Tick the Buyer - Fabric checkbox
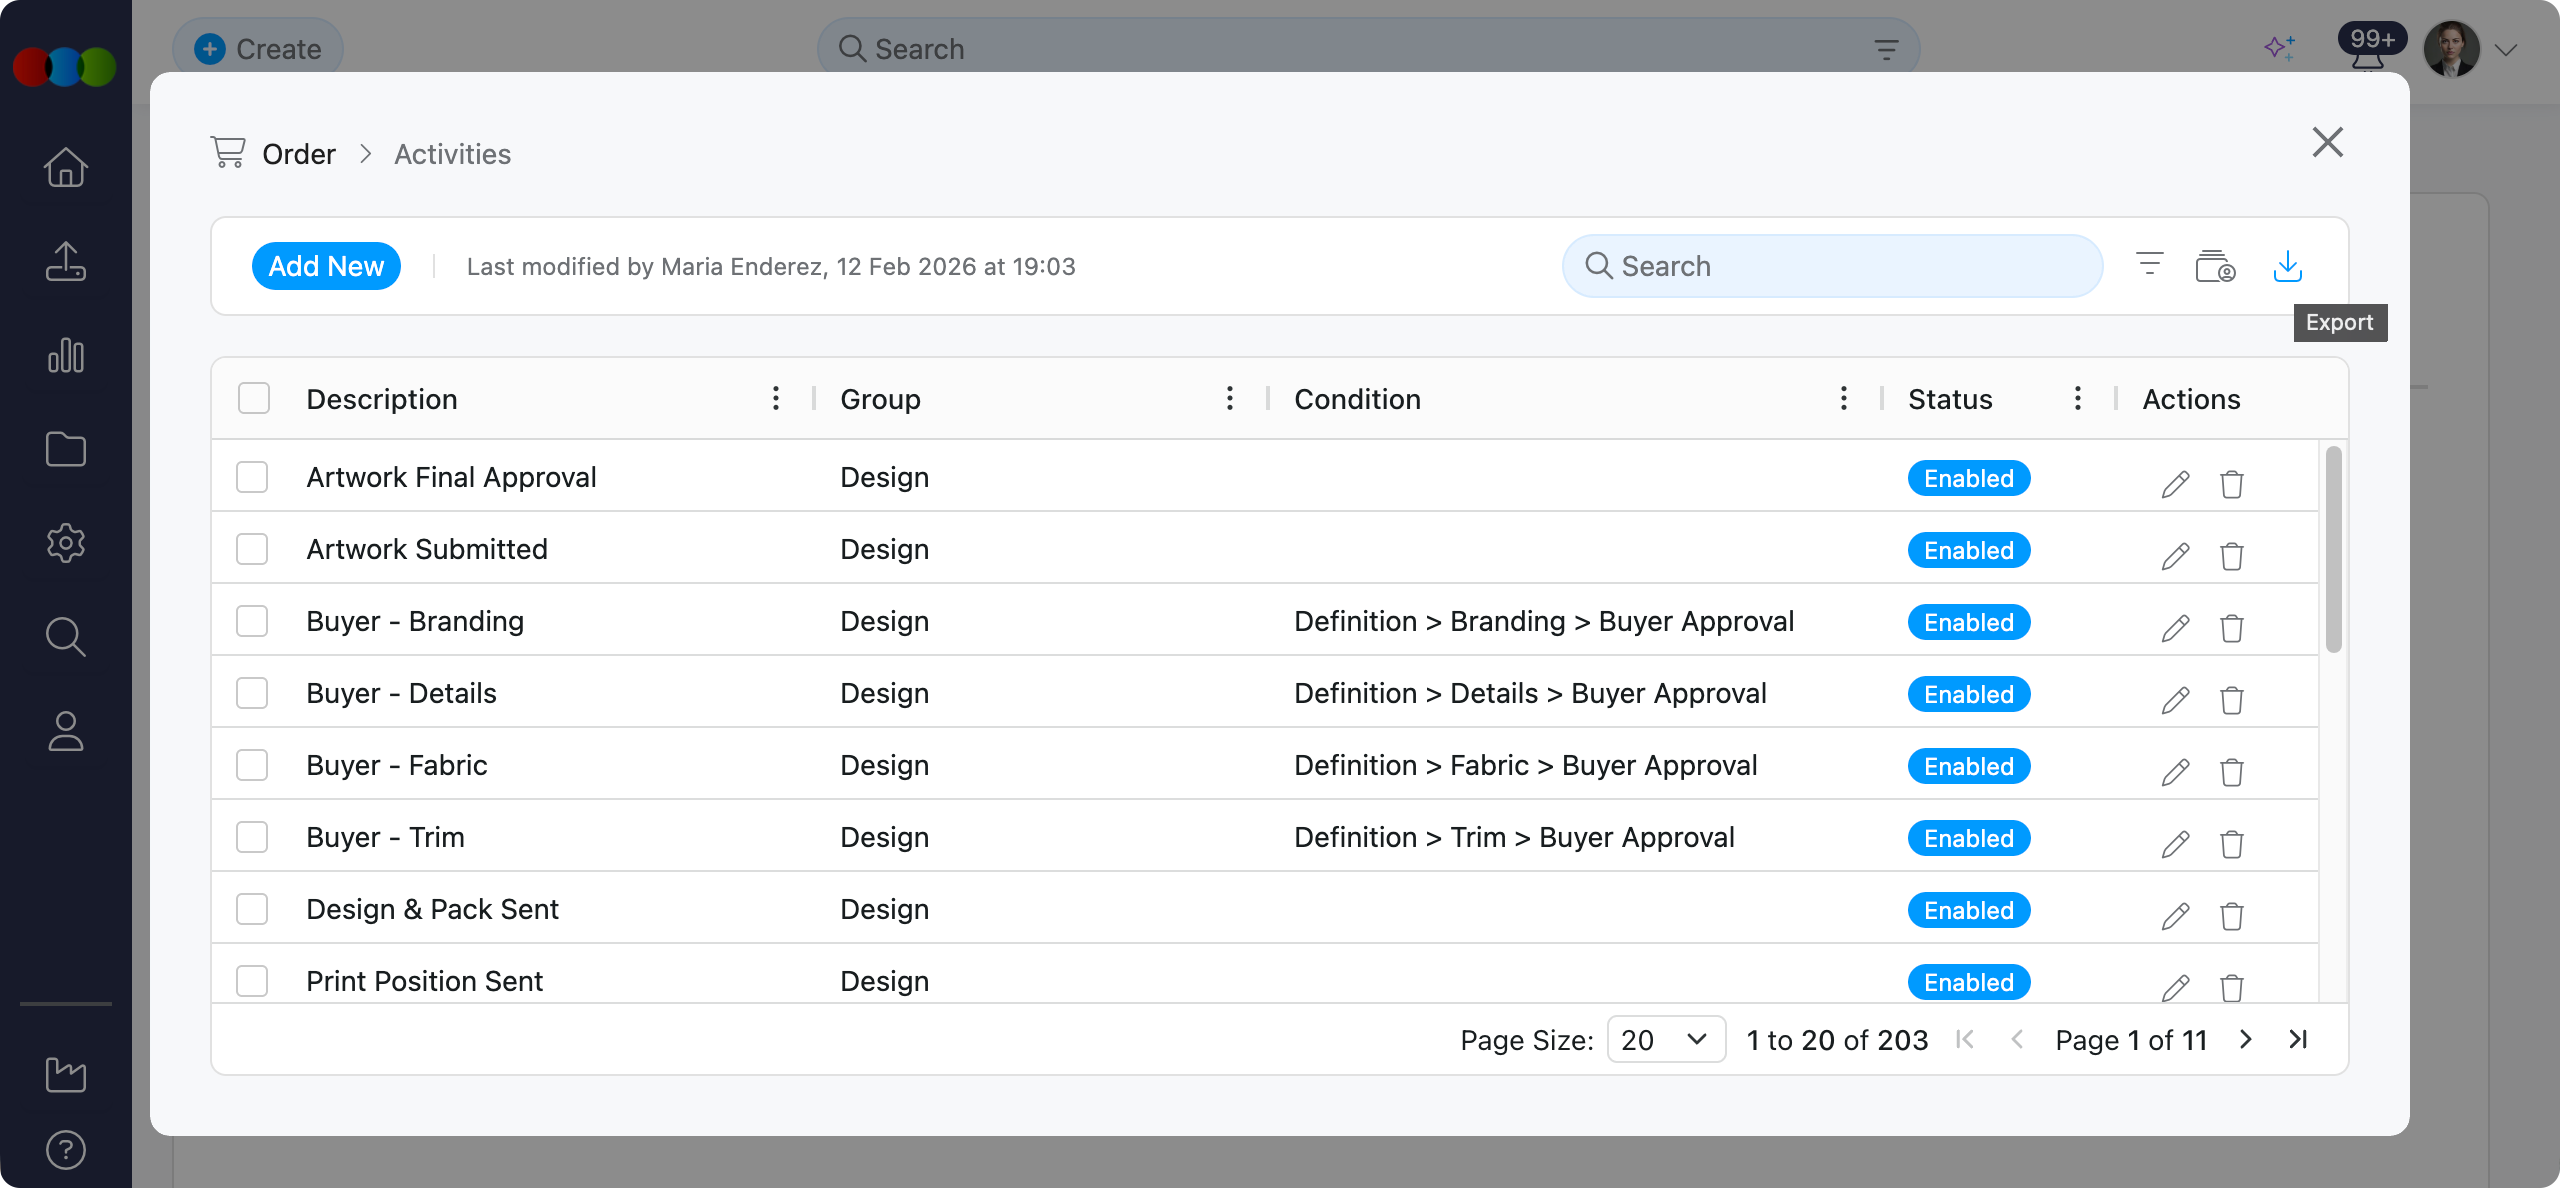This screenshot has height=1188, width=2560. (252, 765)
